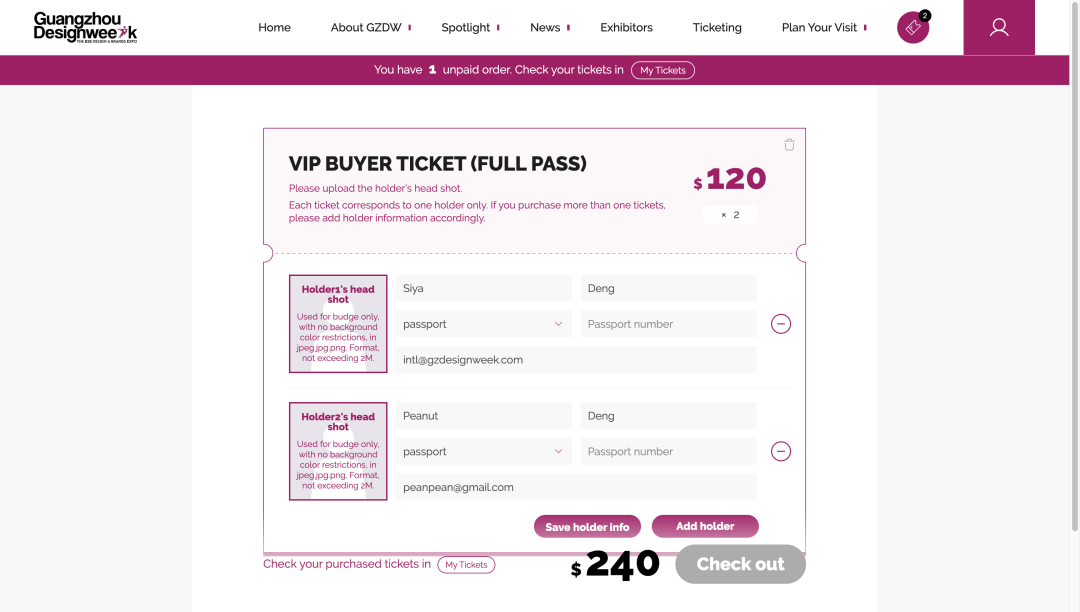Screen dimensions: 1080x612
Task: Go to the Exhibitors page
Action: (x=626, y=28)
